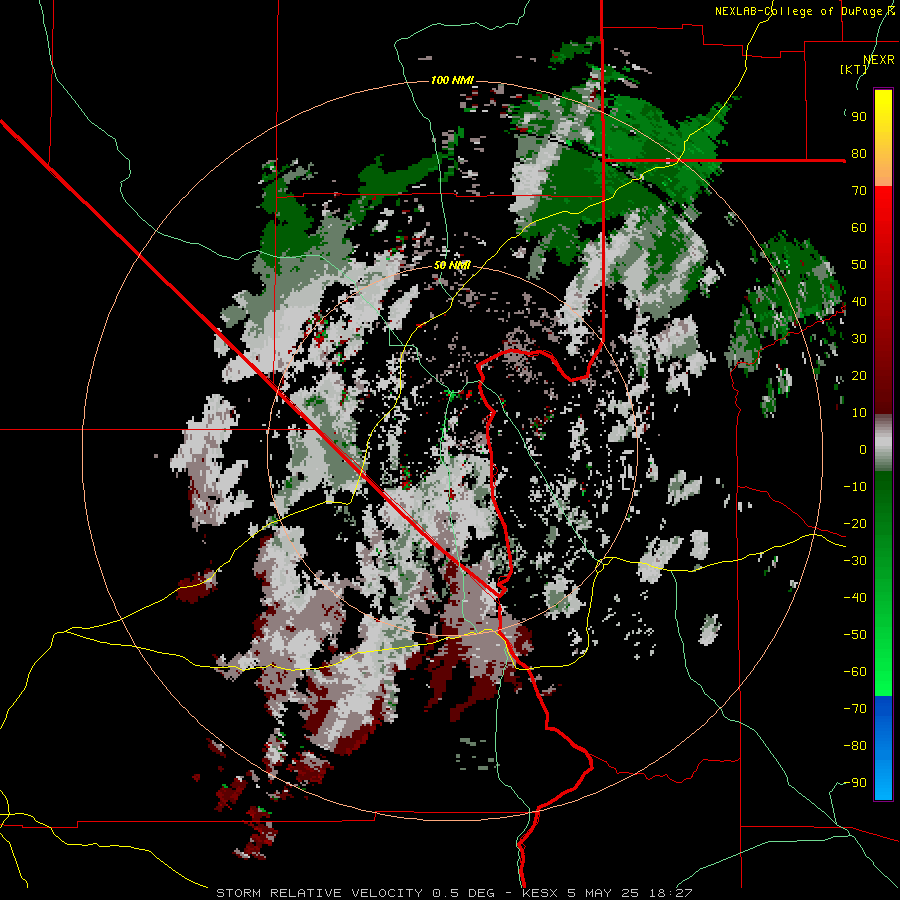Click the 10 value on velocity scale
The height and width of the screenshot is (900, 900).
(859, 413)
